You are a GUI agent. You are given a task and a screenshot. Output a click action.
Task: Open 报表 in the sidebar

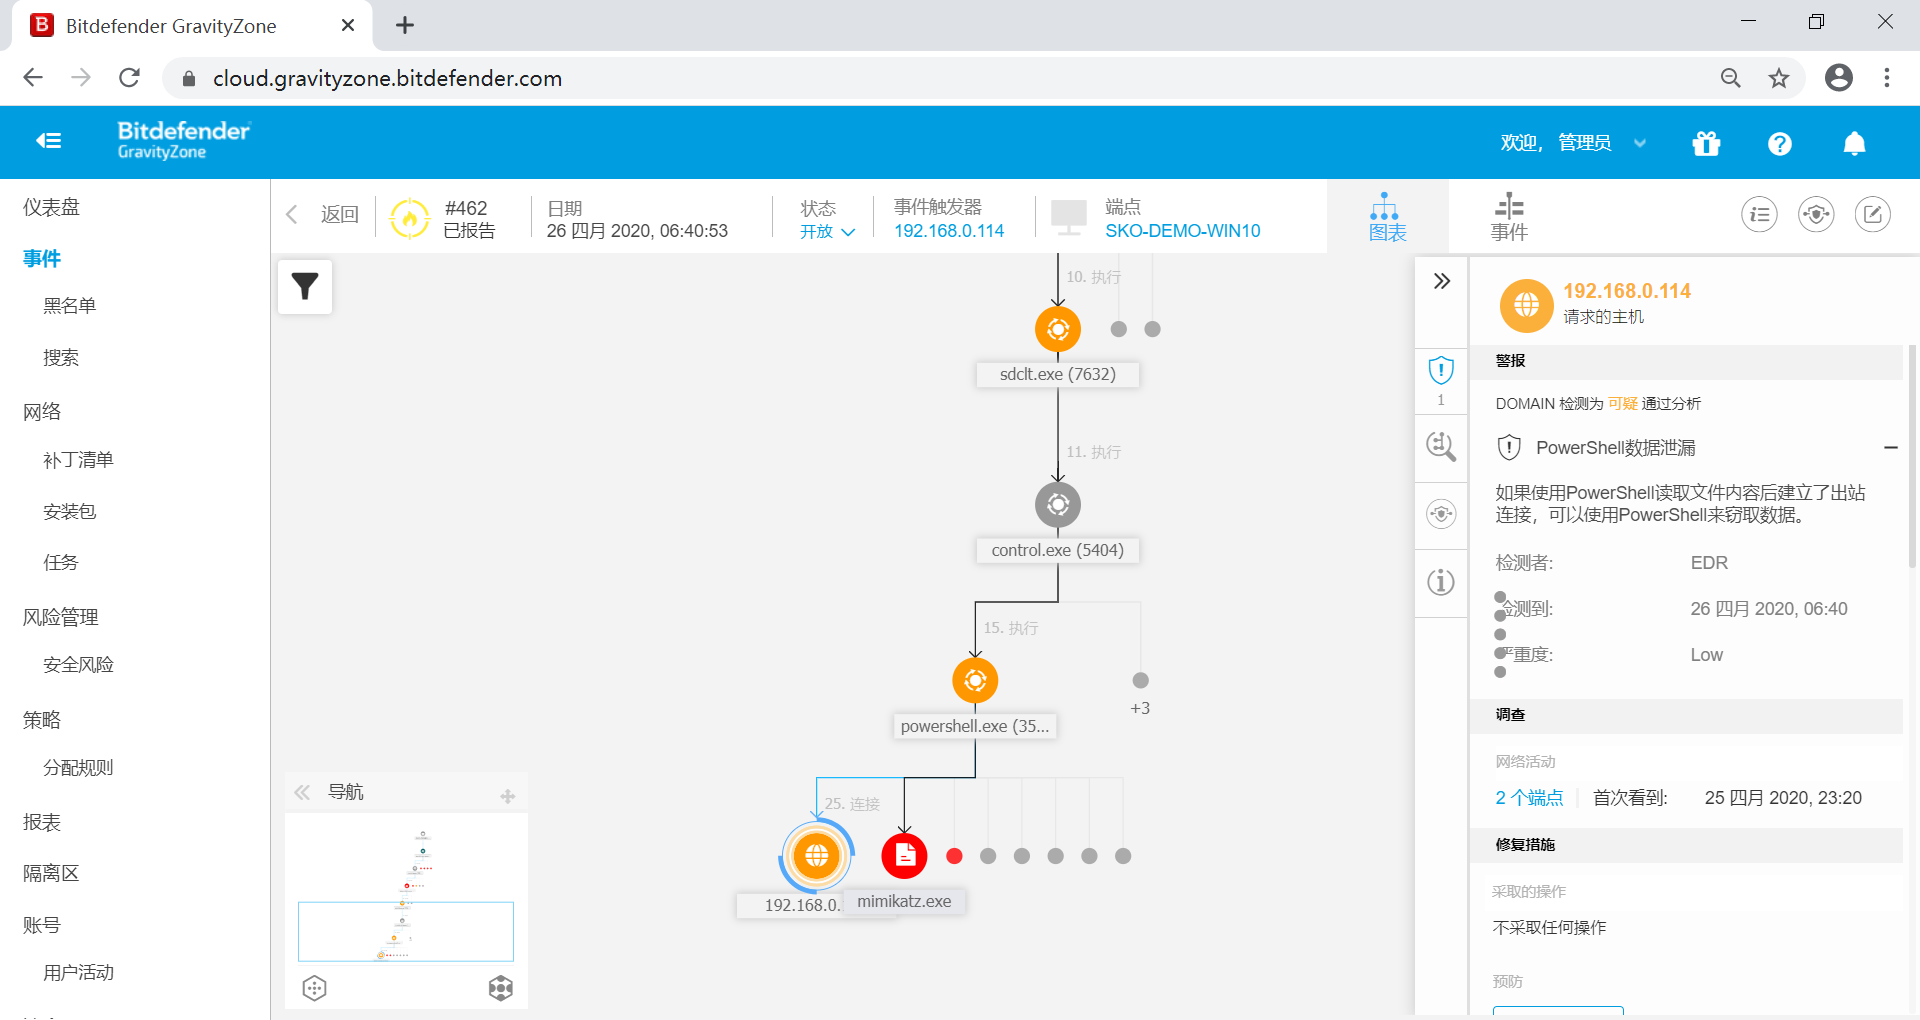click(42, 822)
